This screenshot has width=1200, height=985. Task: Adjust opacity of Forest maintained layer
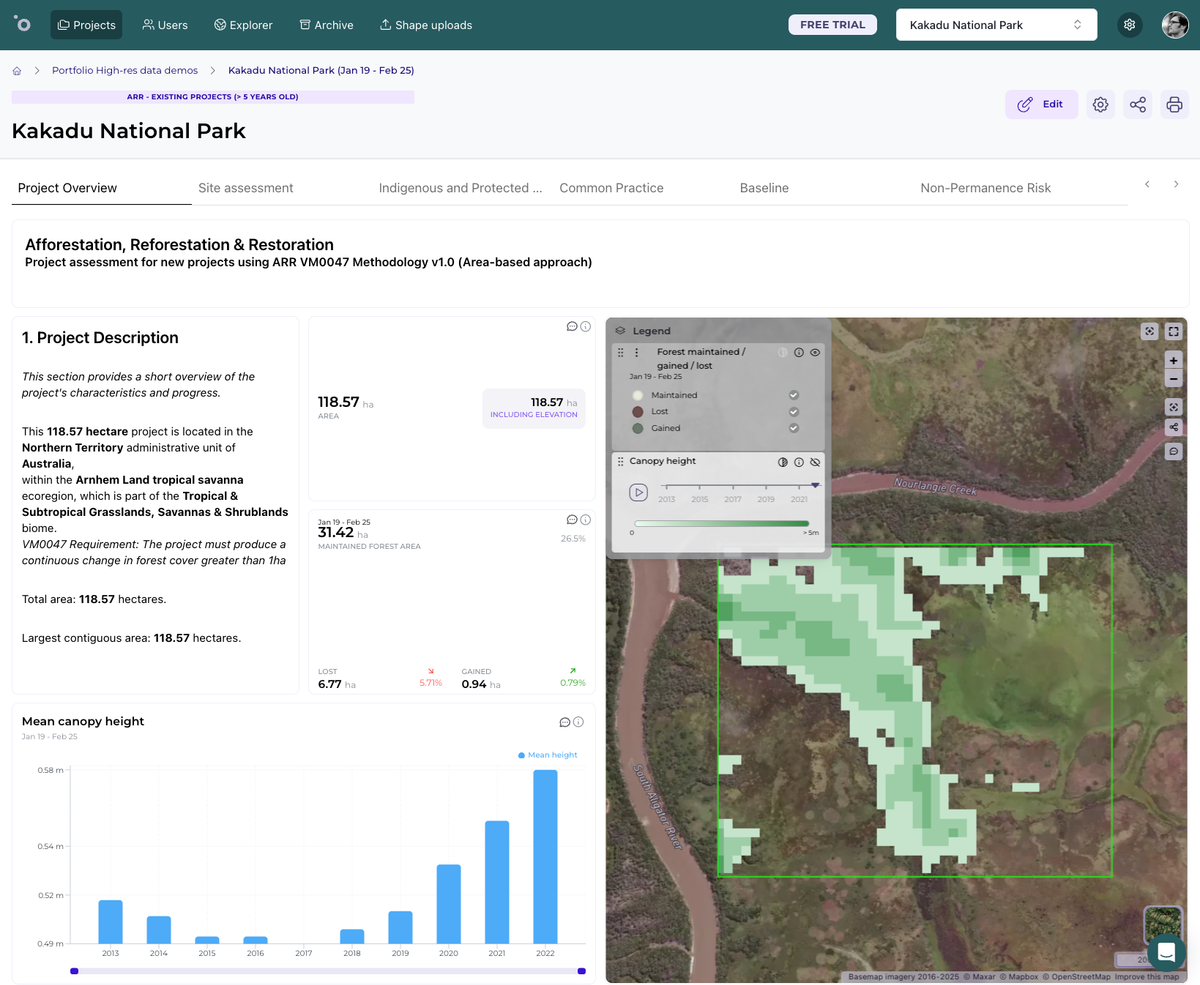[783, 353]
